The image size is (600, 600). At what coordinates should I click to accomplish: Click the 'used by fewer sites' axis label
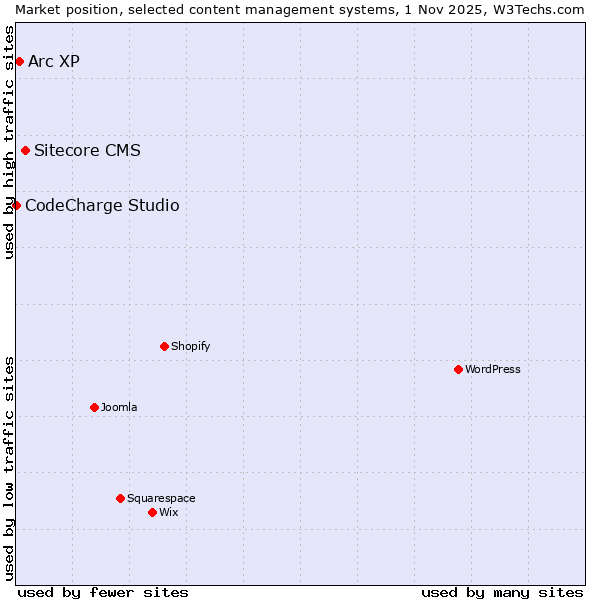coord(103,592)
